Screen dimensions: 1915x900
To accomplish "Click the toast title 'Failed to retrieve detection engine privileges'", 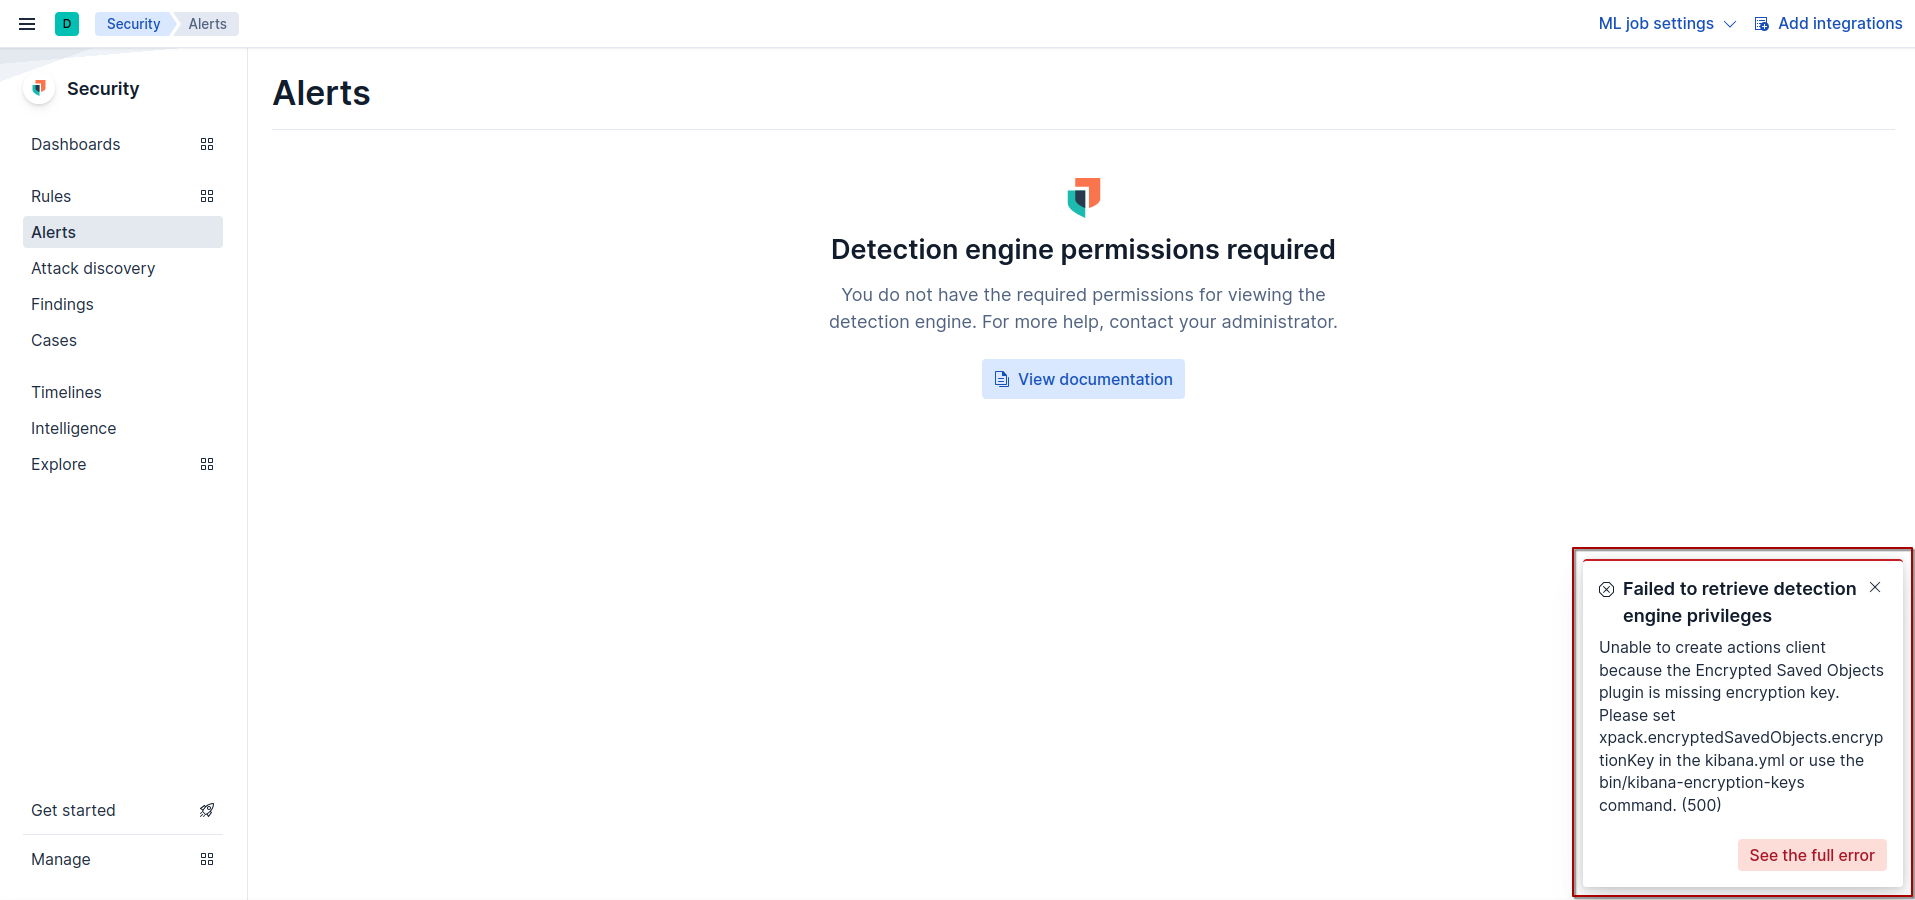I will pos(1739,602).
